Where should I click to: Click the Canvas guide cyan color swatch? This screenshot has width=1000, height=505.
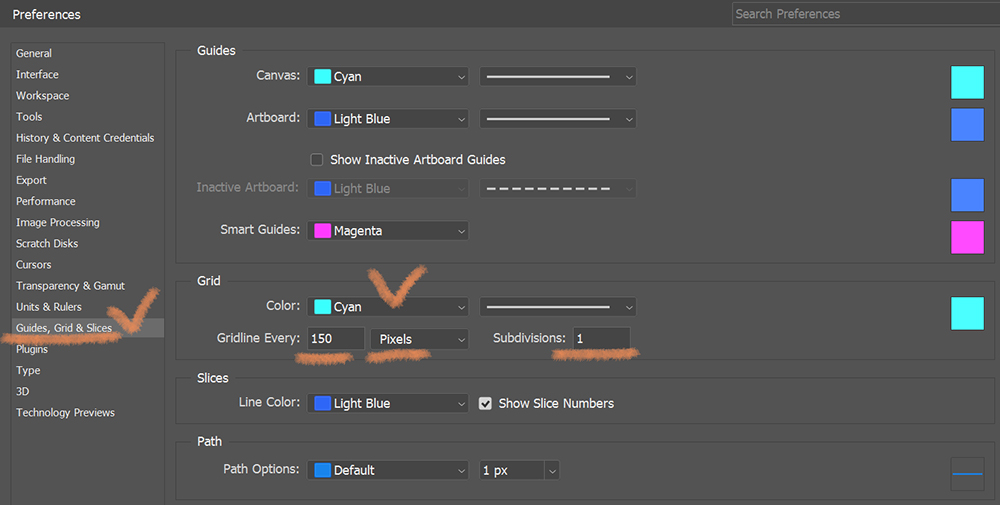tap(967, 82)
